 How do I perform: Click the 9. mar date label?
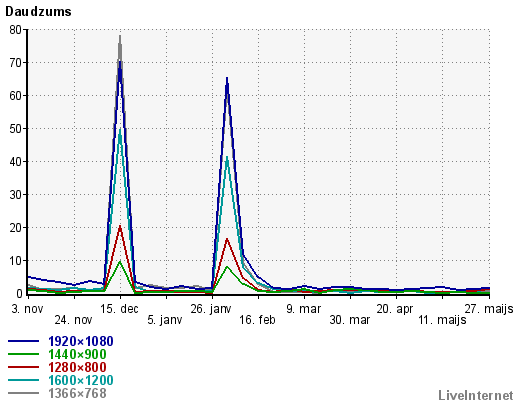coord(304,309)
